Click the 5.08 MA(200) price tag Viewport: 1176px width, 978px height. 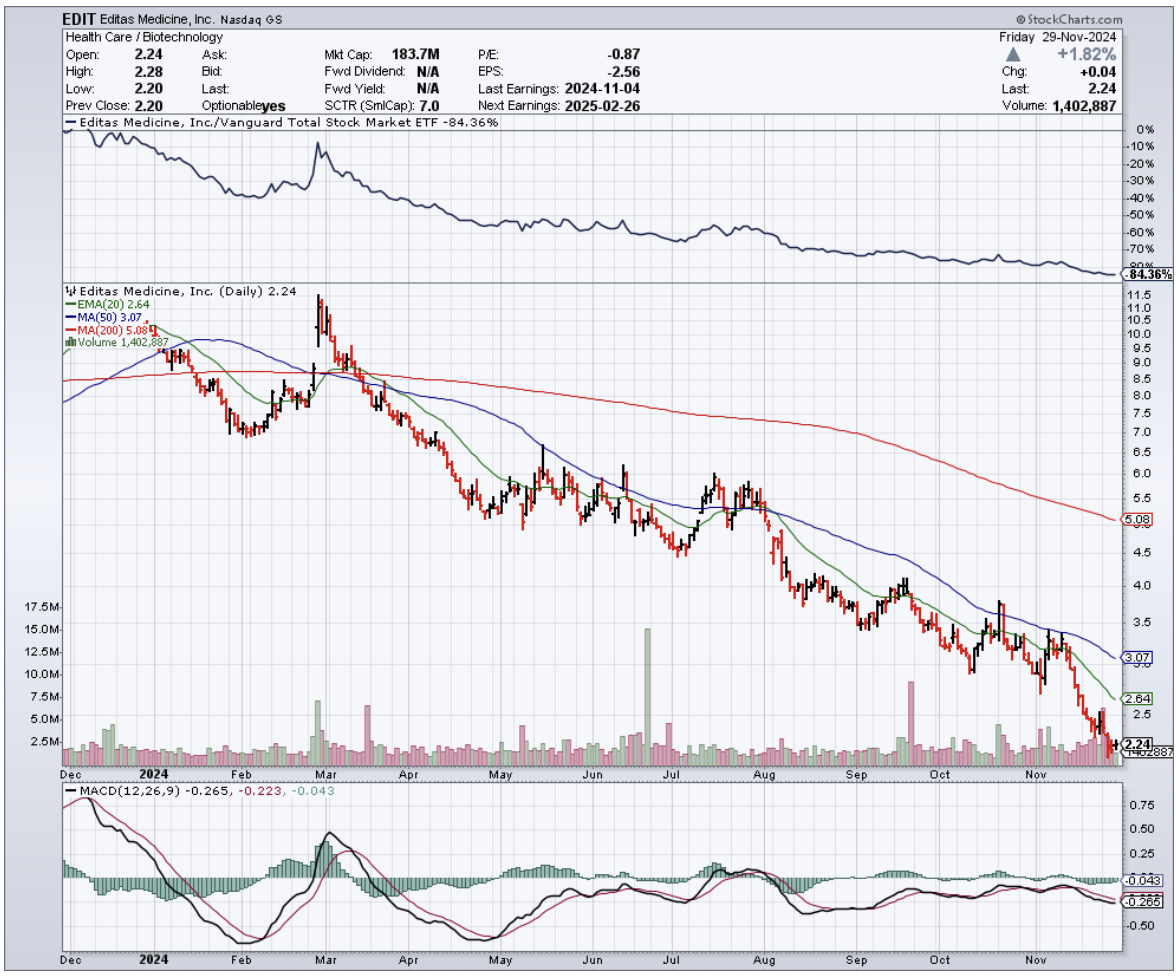point(1137,520)
